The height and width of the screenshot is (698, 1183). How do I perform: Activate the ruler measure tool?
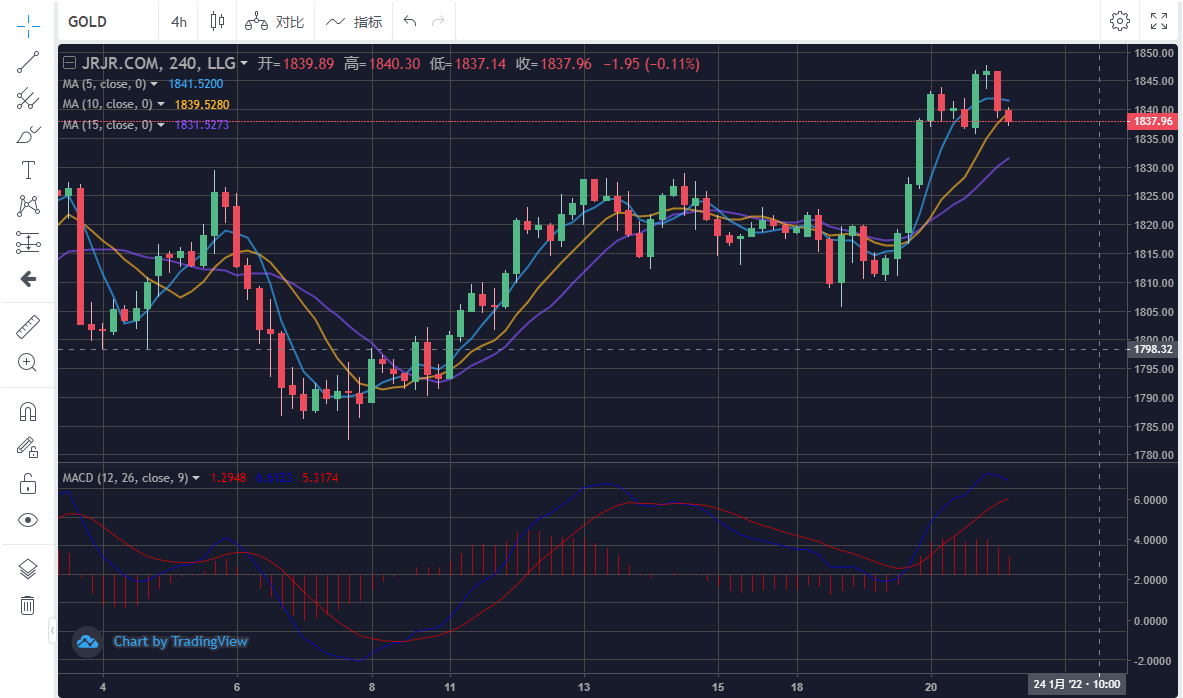pyautogui.click(x=28, y=326)
